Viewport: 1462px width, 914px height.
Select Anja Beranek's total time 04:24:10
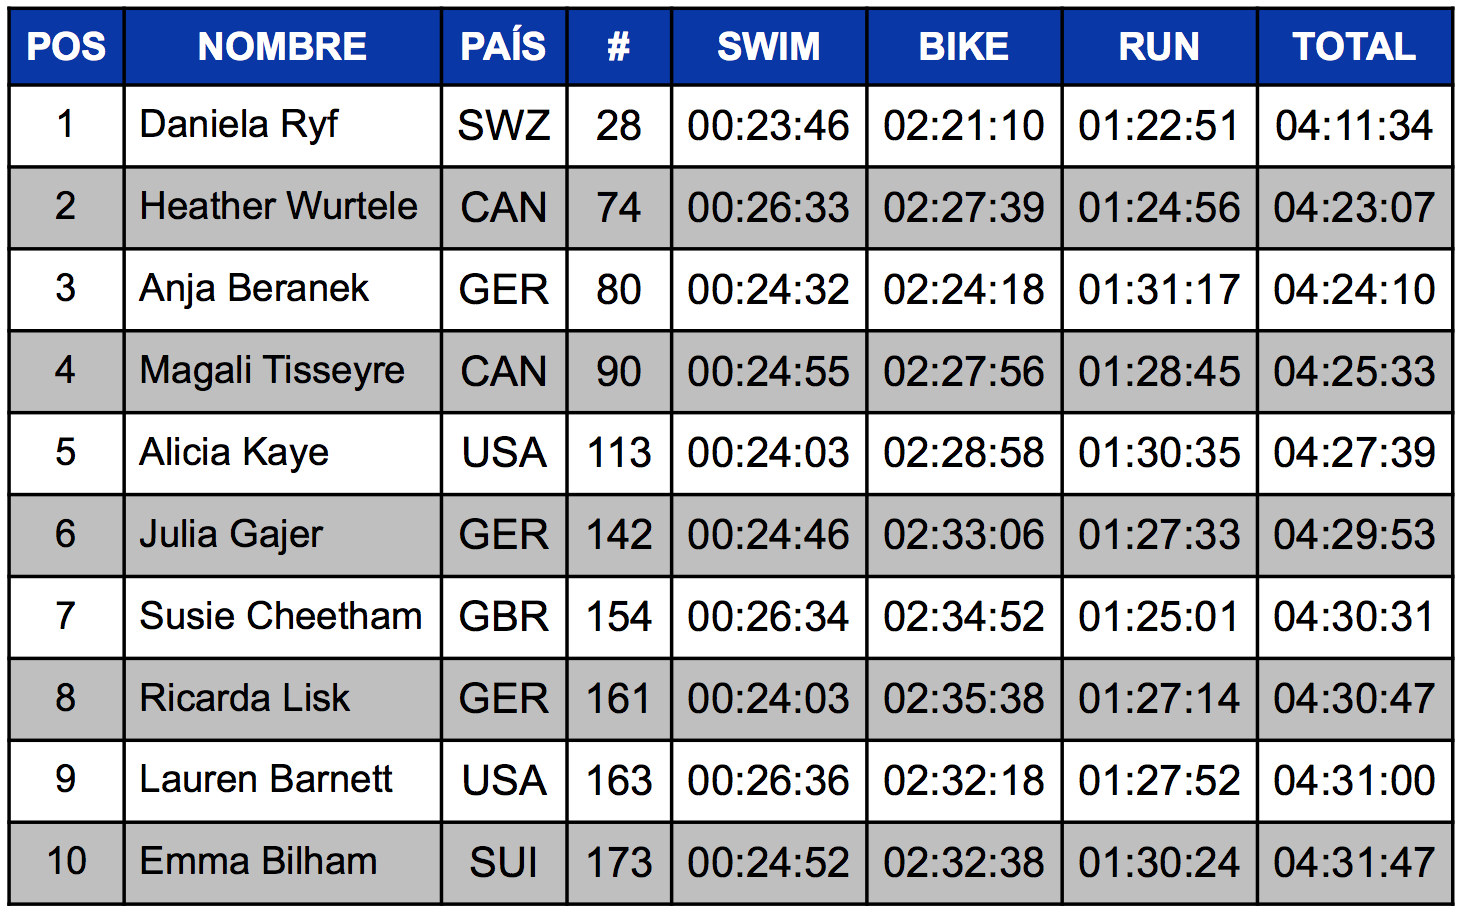tap(1354, 289)
